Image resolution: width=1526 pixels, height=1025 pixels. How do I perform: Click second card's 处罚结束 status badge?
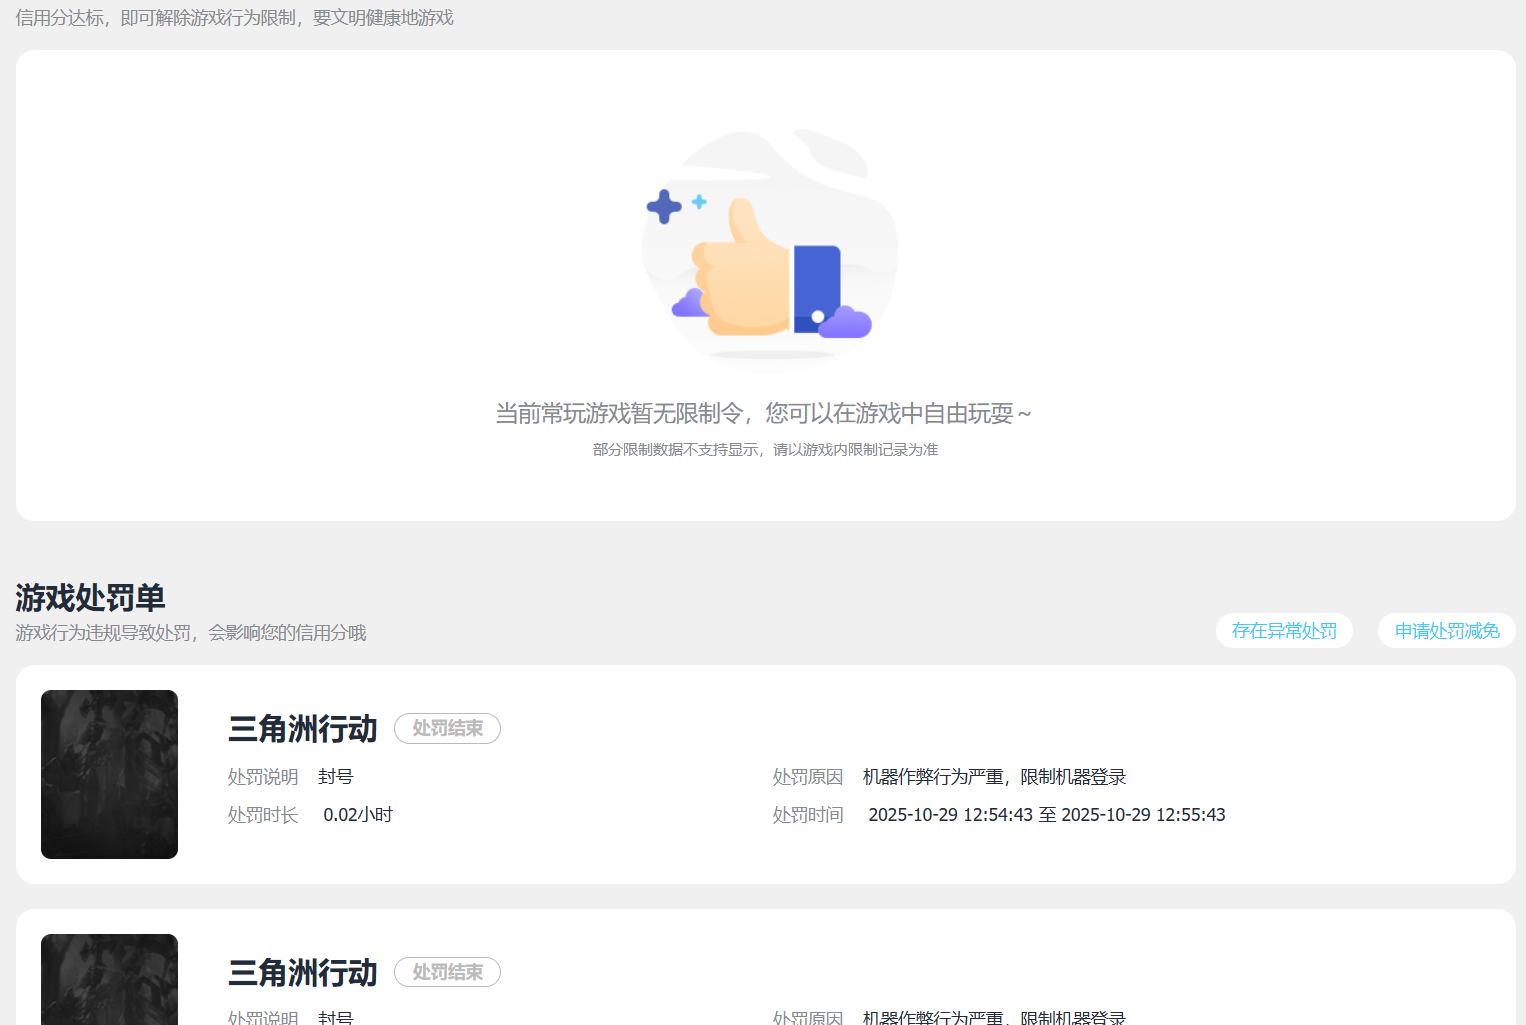click(447, 972)
